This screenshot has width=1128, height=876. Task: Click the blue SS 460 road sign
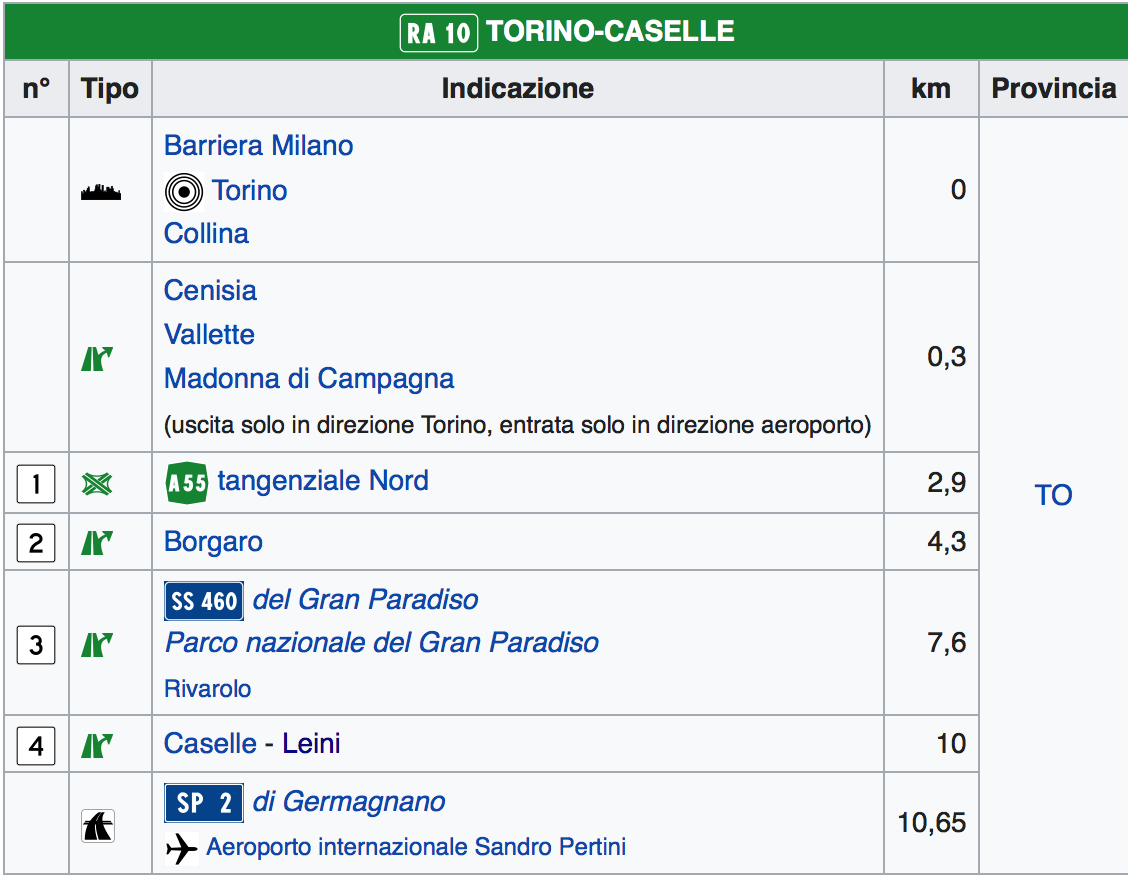click(204, 601)
